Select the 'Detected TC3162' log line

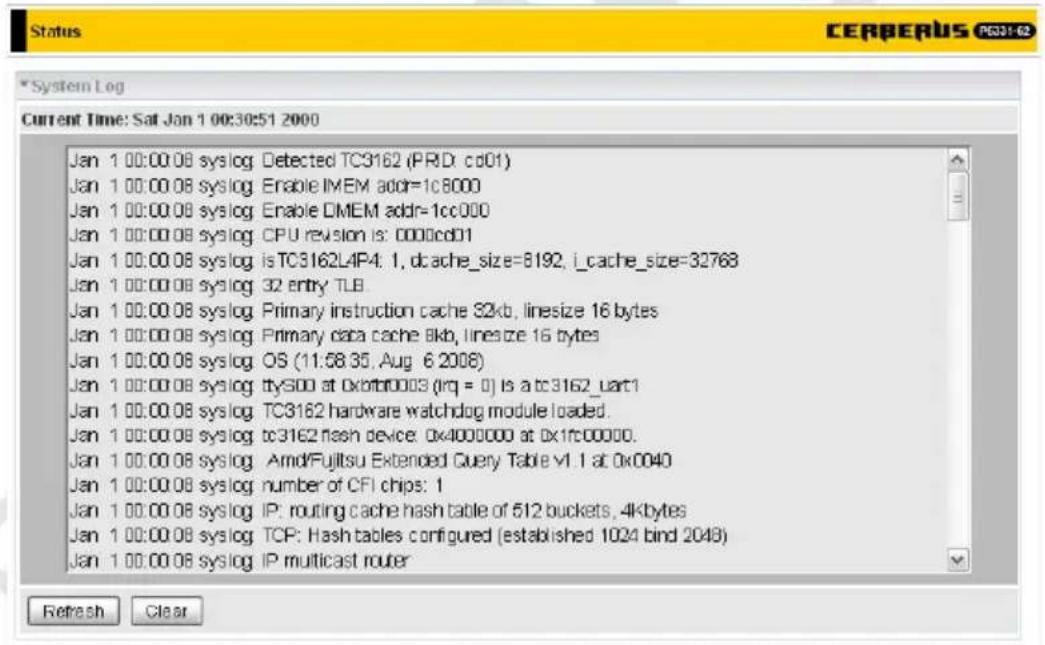pyautogui.click(x=290, y=161)
